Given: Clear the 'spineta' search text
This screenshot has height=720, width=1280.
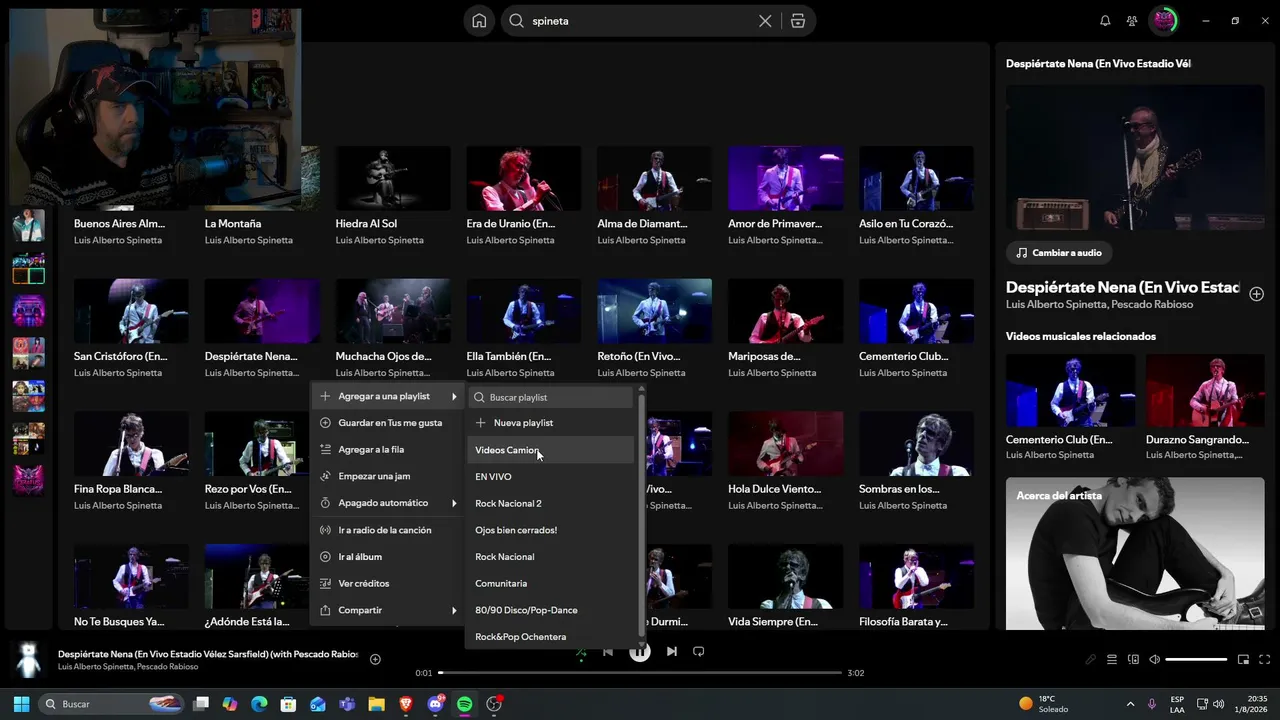Looking at the screenshot, I should 765,21.
